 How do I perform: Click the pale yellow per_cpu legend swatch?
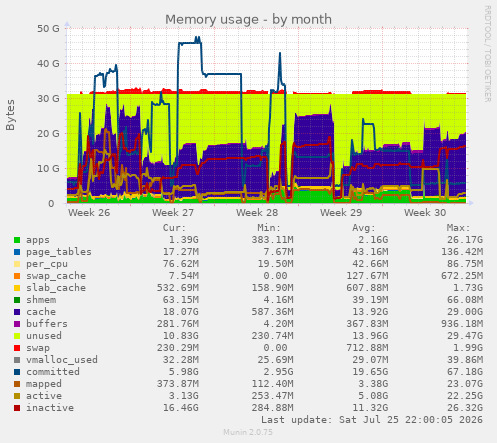(17, 264)
